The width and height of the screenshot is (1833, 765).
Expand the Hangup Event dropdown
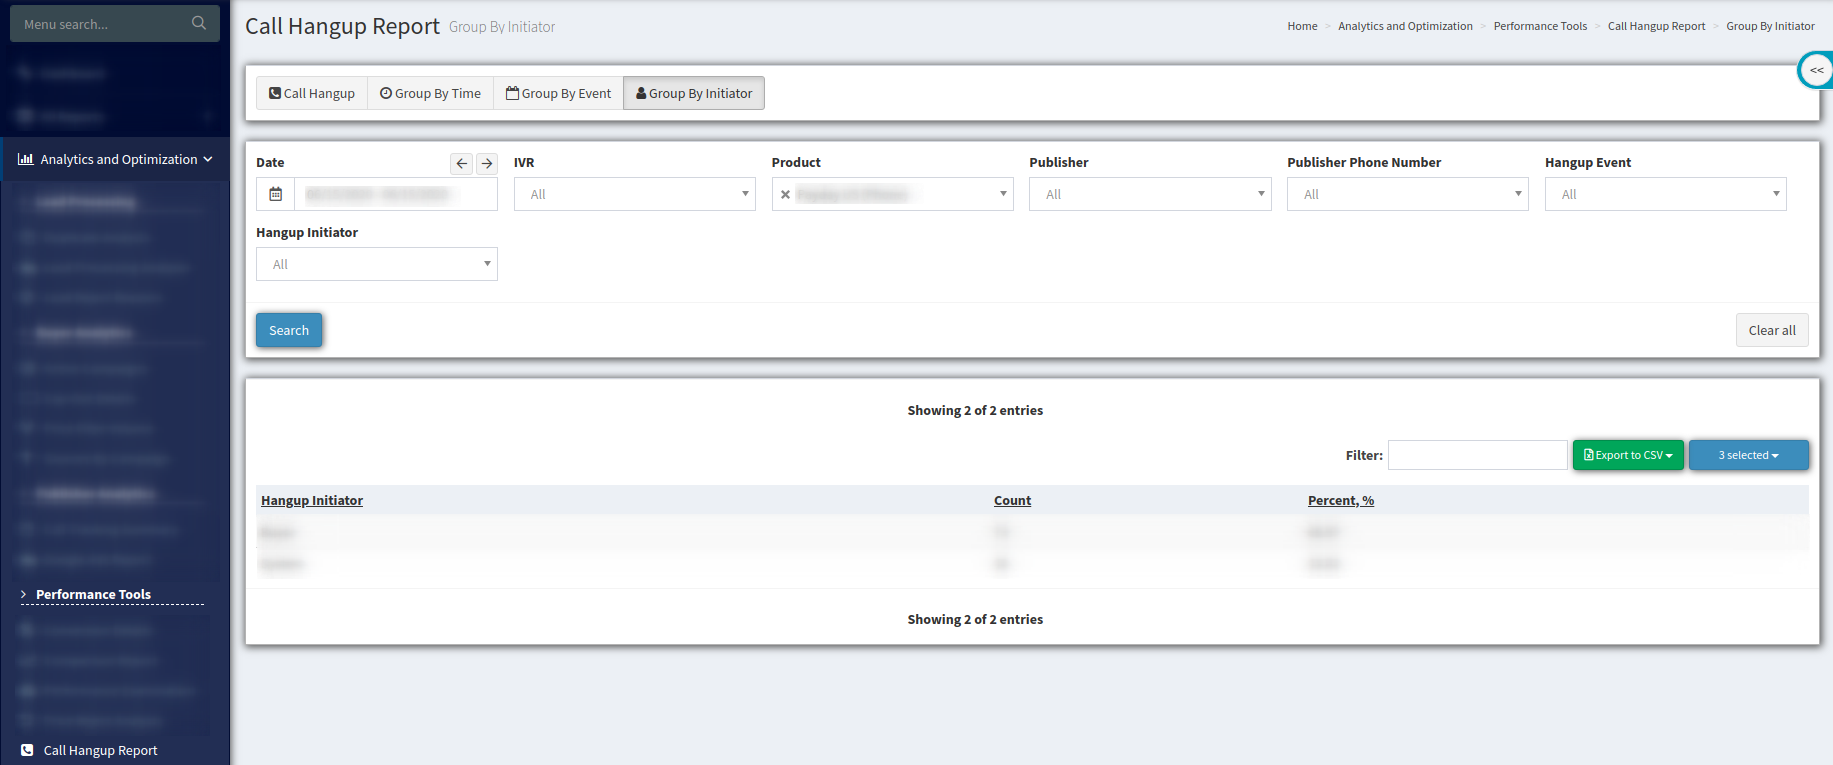[x=1665, y=194]
